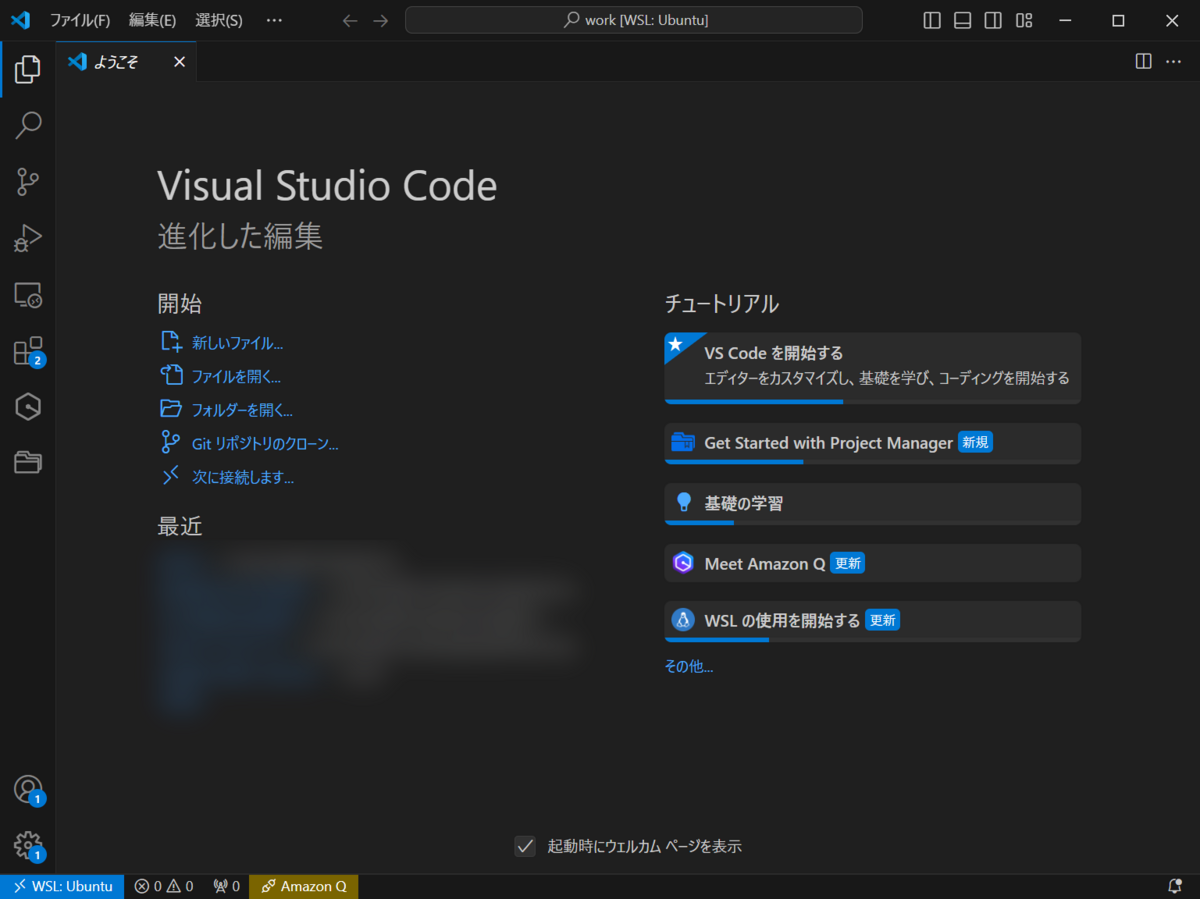Select the ようこそ tab
The width and height of the screenshot is (1200, 899).
(x=126, y=62)
